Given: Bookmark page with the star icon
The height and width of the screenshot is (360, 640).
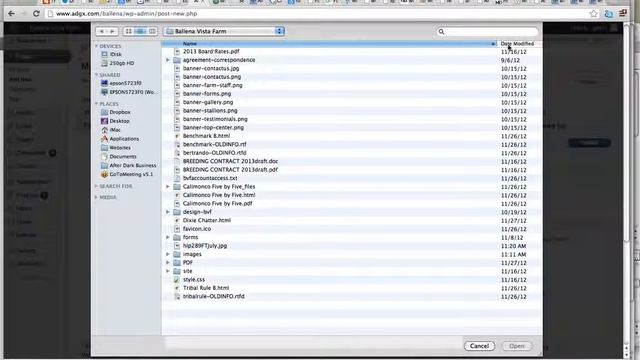Looking at the screenshot, I should click(593, 13).
